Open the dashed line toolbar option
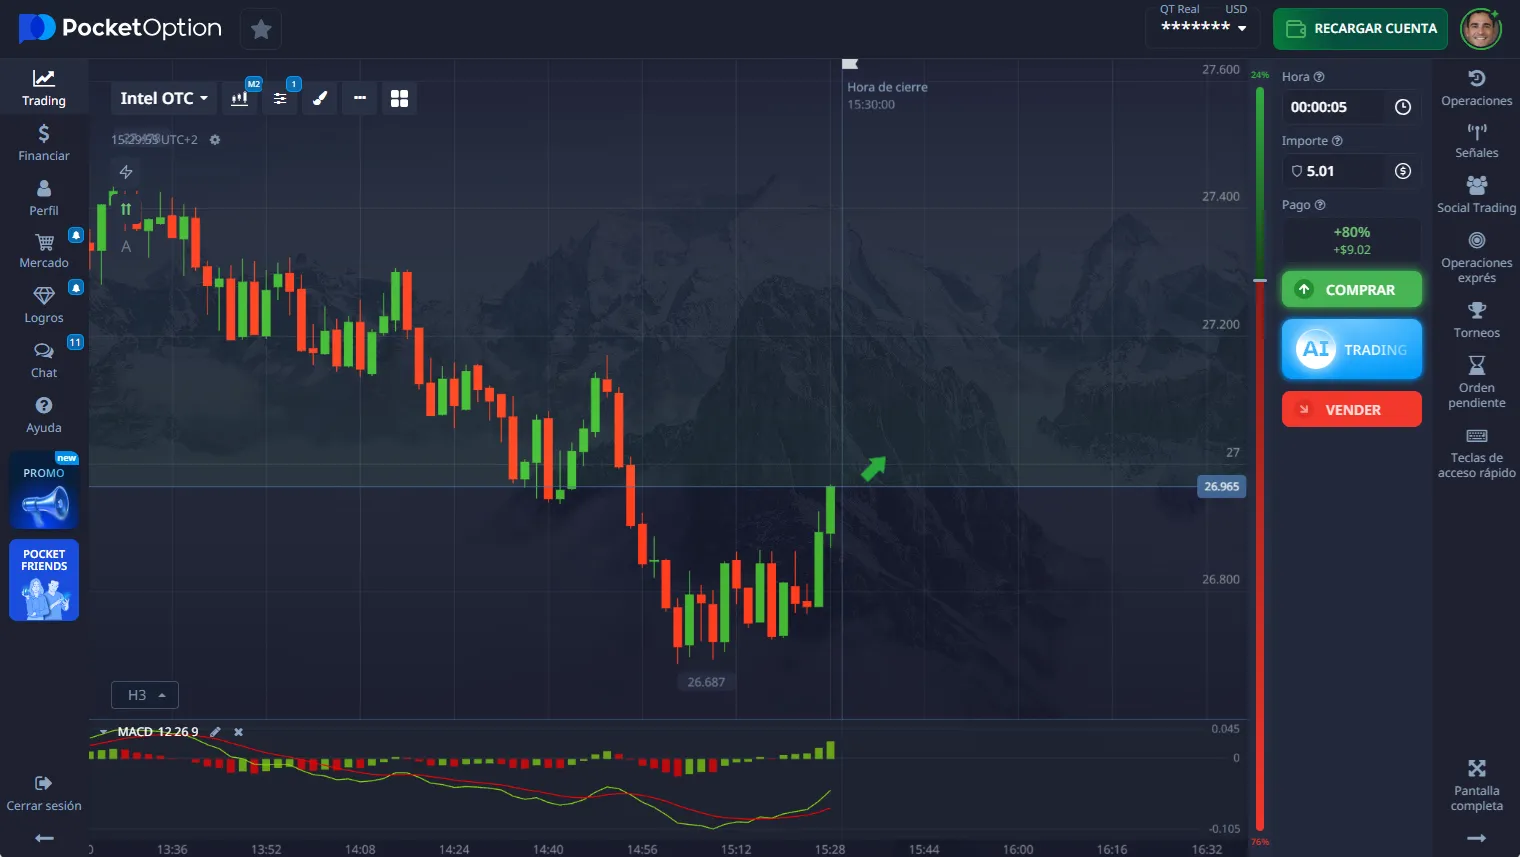 coord(360,98)
